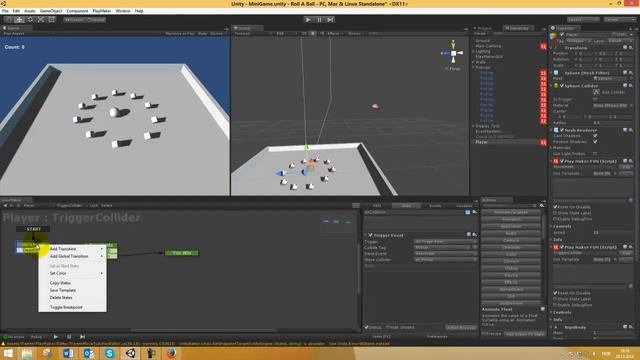The width and height of the screenshot is (640, 360).
Task: Pause the Unity game preview
Action: coord(319,20)
